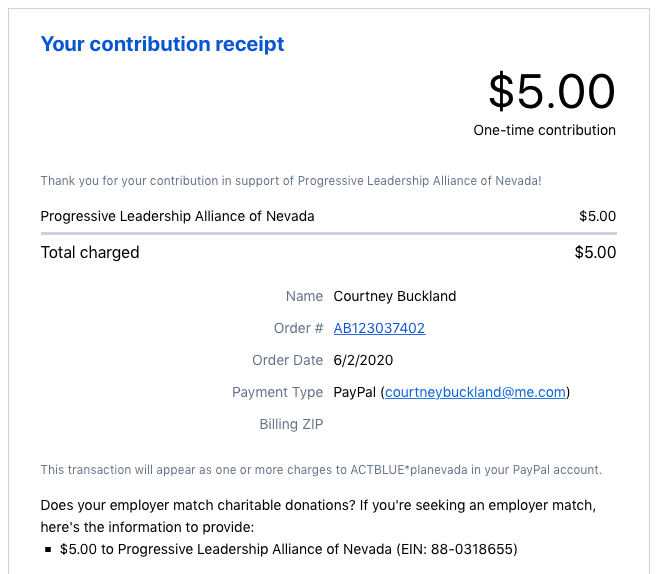Click the thank you message line
The width and height of the screenshot is (657, 574).
pos(291,181)
